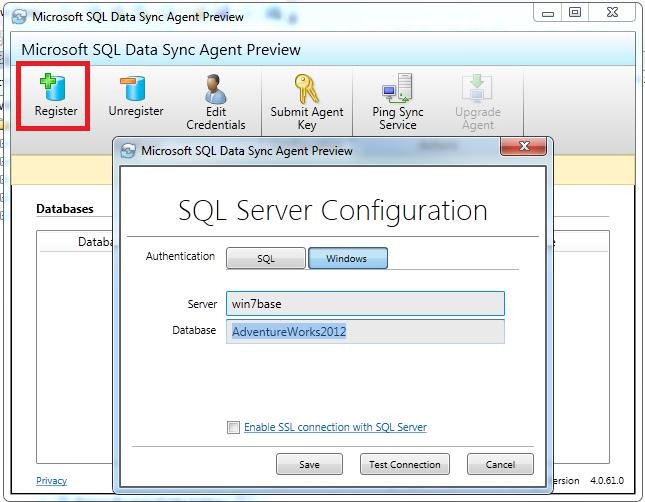Screen dimensions: 645x502
Task: Click the Database field with AdventureWorks2012
Action: pyautogui.click(x=365, y=332)
